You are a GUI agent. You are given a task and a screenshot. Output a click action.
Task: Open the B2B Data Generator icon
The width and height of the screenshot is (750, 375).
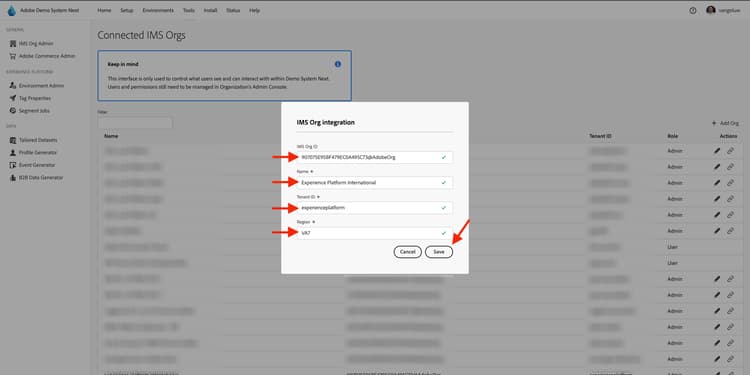[13, 177]
